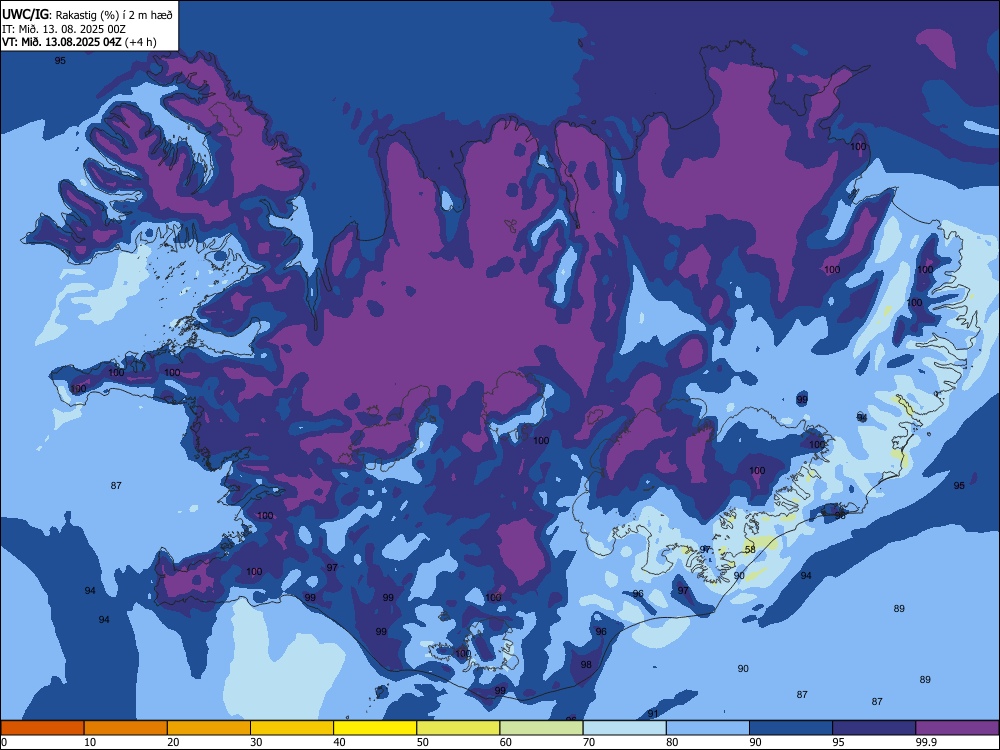Pick the yellow-green 50–60 legend swatch

459,728
